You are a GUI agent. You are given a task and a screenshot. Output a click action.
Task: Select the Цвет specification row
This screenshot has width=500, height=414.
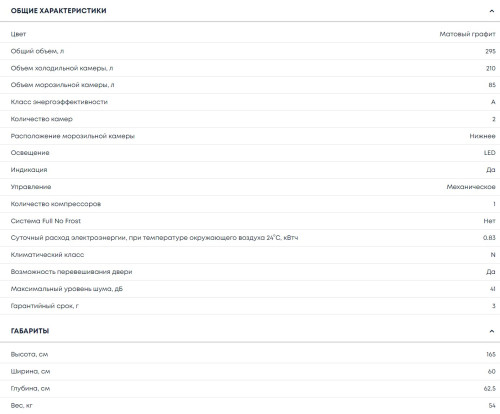[250, 34]
